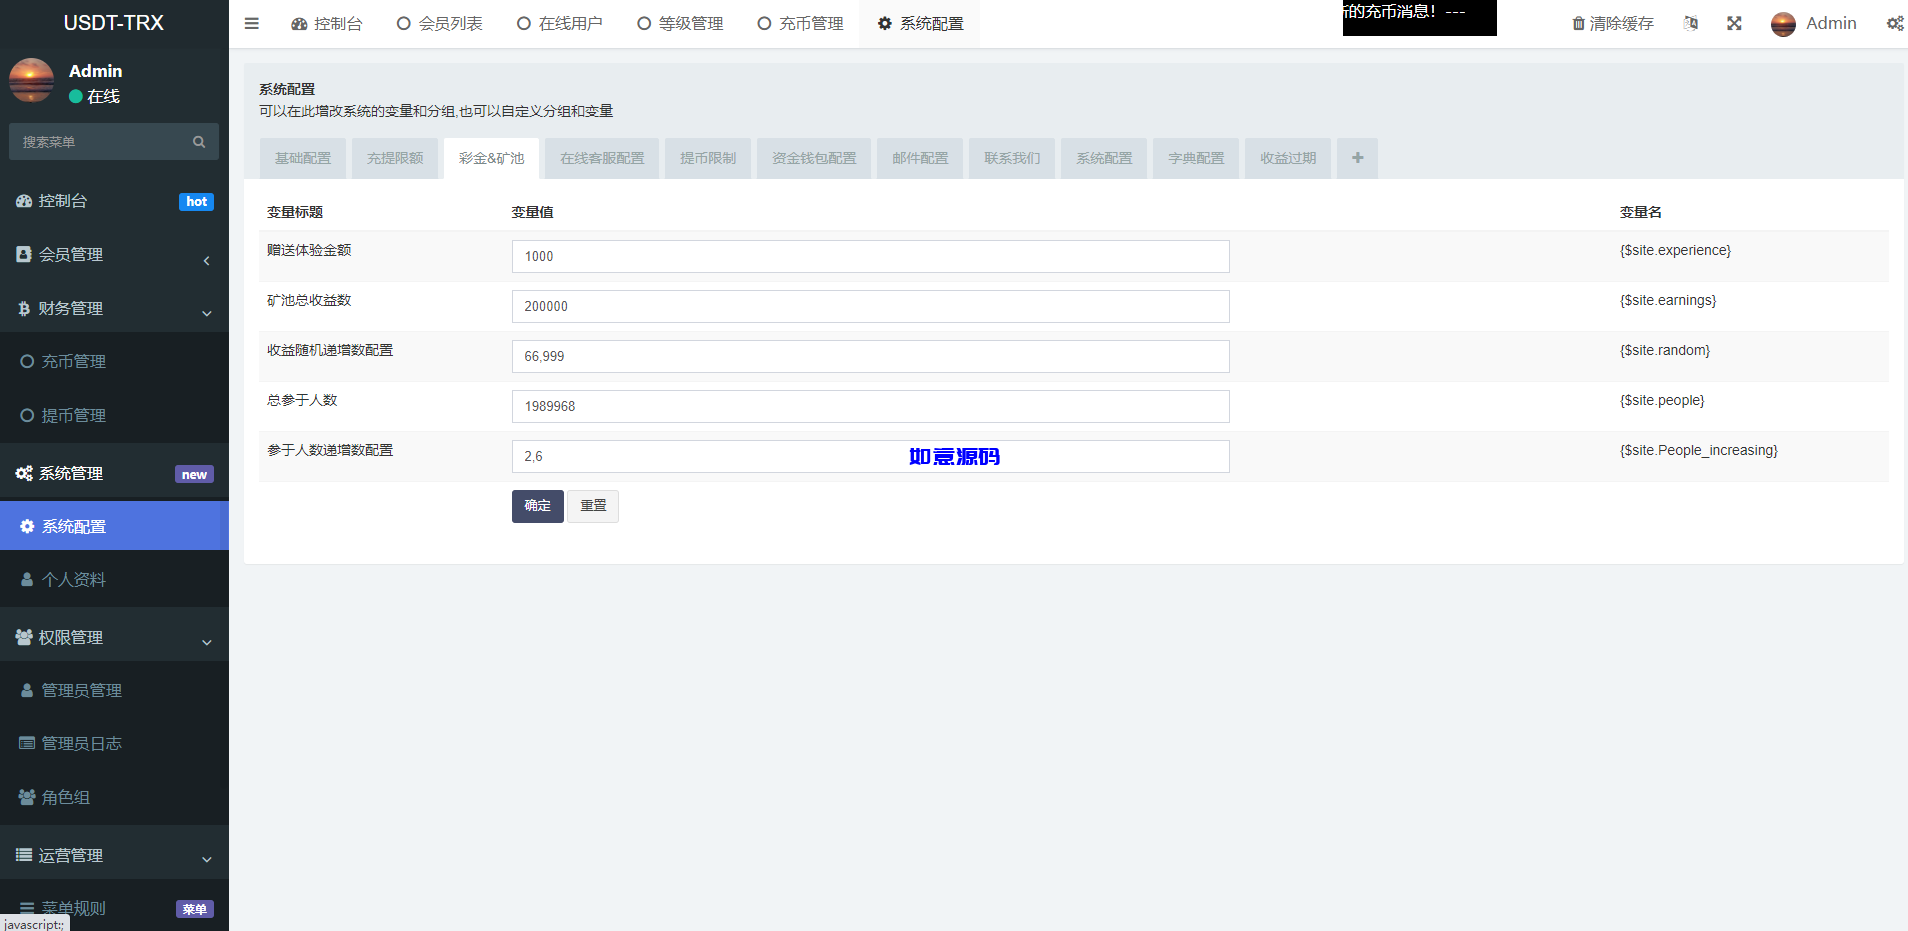Click the 矿池总收益数 value field
Image resolution: width=1908 pixels, height=931 pixels.
click(870, 306)
